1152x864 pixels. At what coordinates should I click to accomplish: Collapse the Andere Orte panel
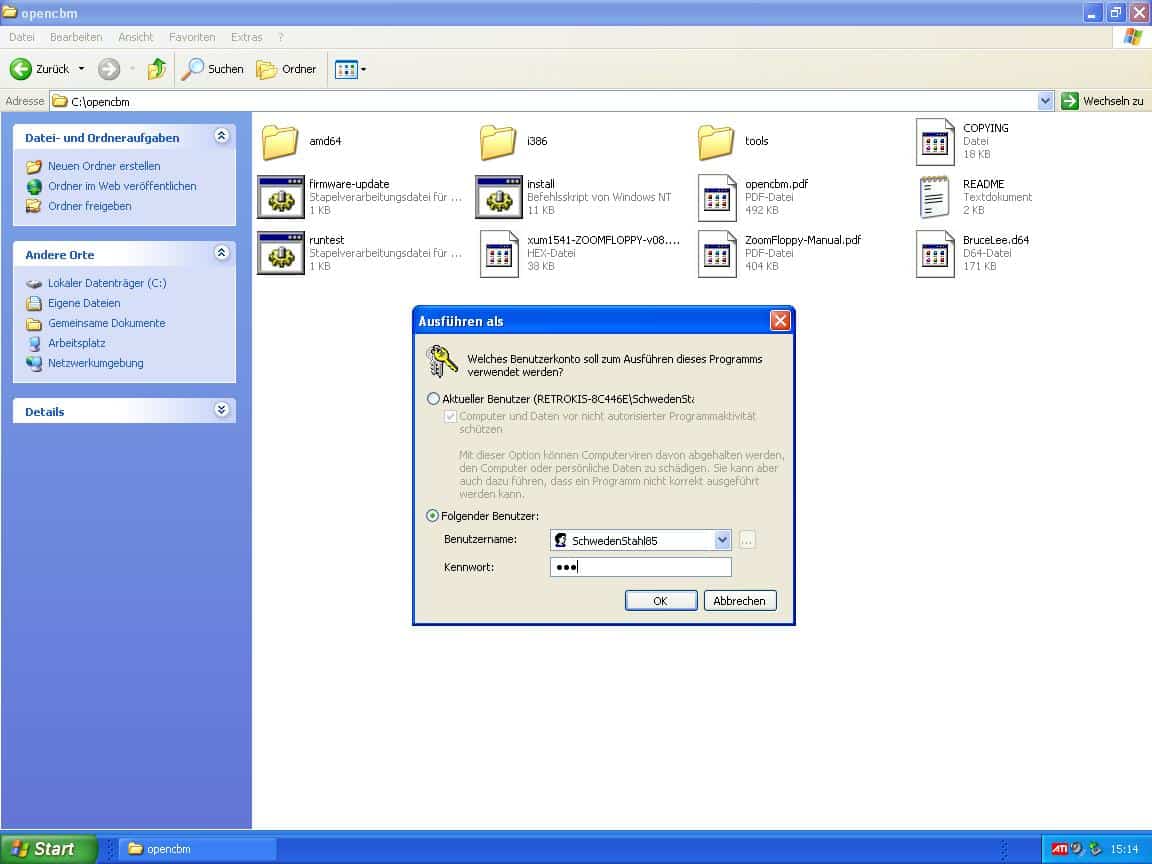pos(221,253)
